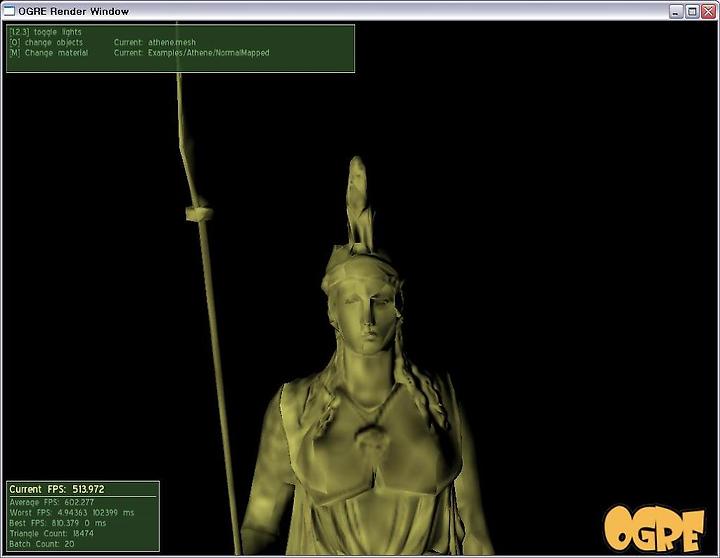Click the 'OGRE Render Window' title text
The height and width of the screenshot is (558, 720).
pos(73,11)
